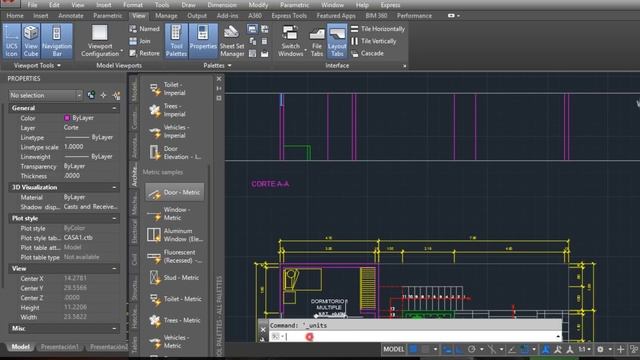Click the CORTE A-A label in drawing
Image resolution: width=640 pixels, height=360 pixels.
(270, 184)
